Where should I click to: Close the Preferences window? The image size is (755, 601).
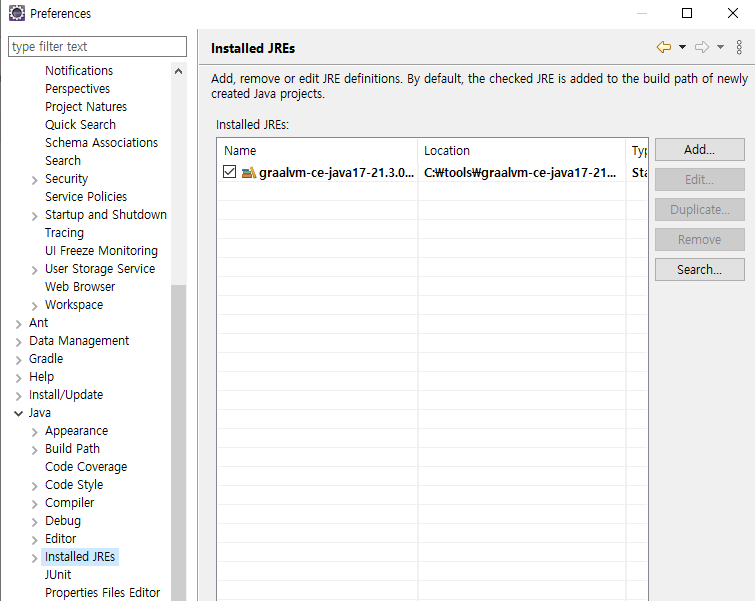[x=733, y=13]
